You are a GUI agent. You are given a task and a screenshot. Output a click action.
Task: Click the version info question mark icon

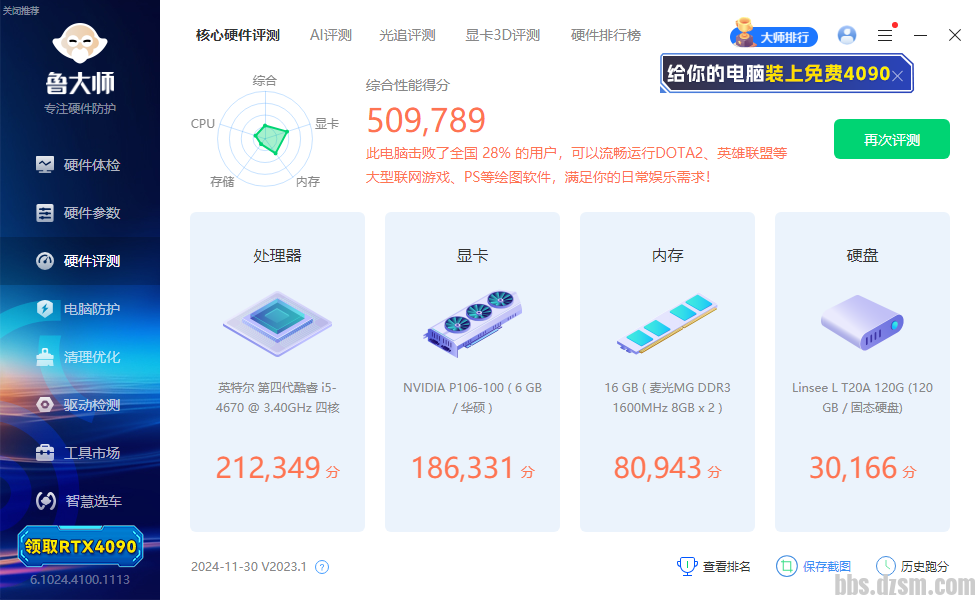pos(322,567)
